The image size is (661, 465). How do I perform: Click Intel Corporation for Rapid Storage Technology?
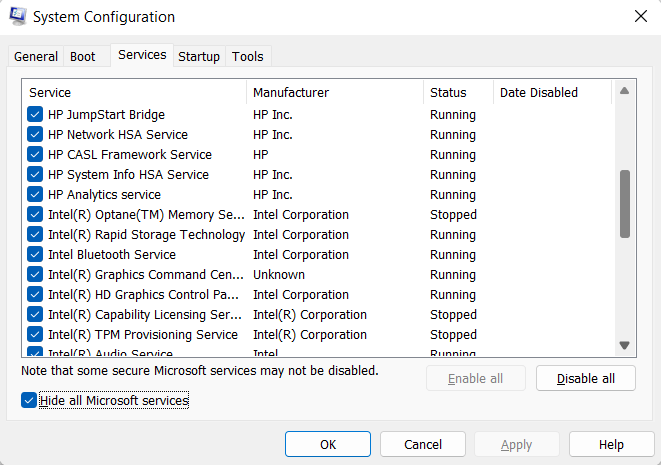click(x=301, y=234)
